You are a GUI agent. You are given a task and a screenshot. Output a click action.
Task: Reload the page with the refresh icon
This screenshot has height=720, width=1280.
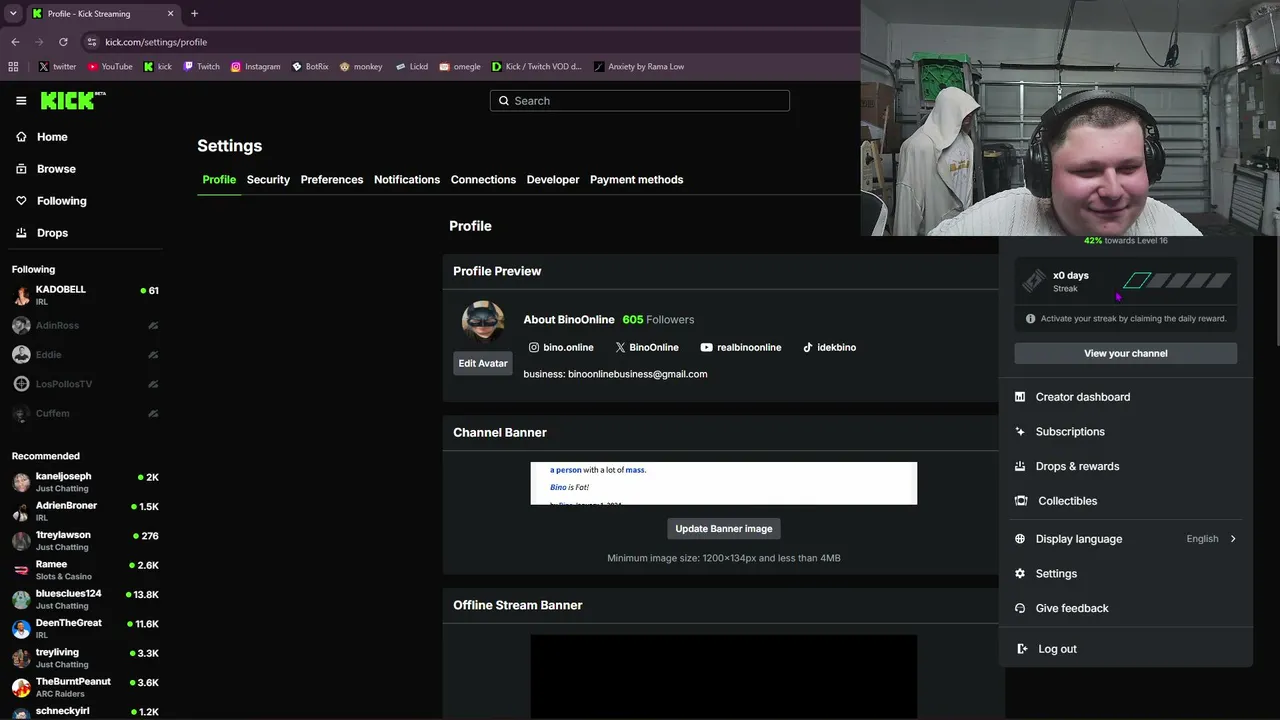pos(63,42)
